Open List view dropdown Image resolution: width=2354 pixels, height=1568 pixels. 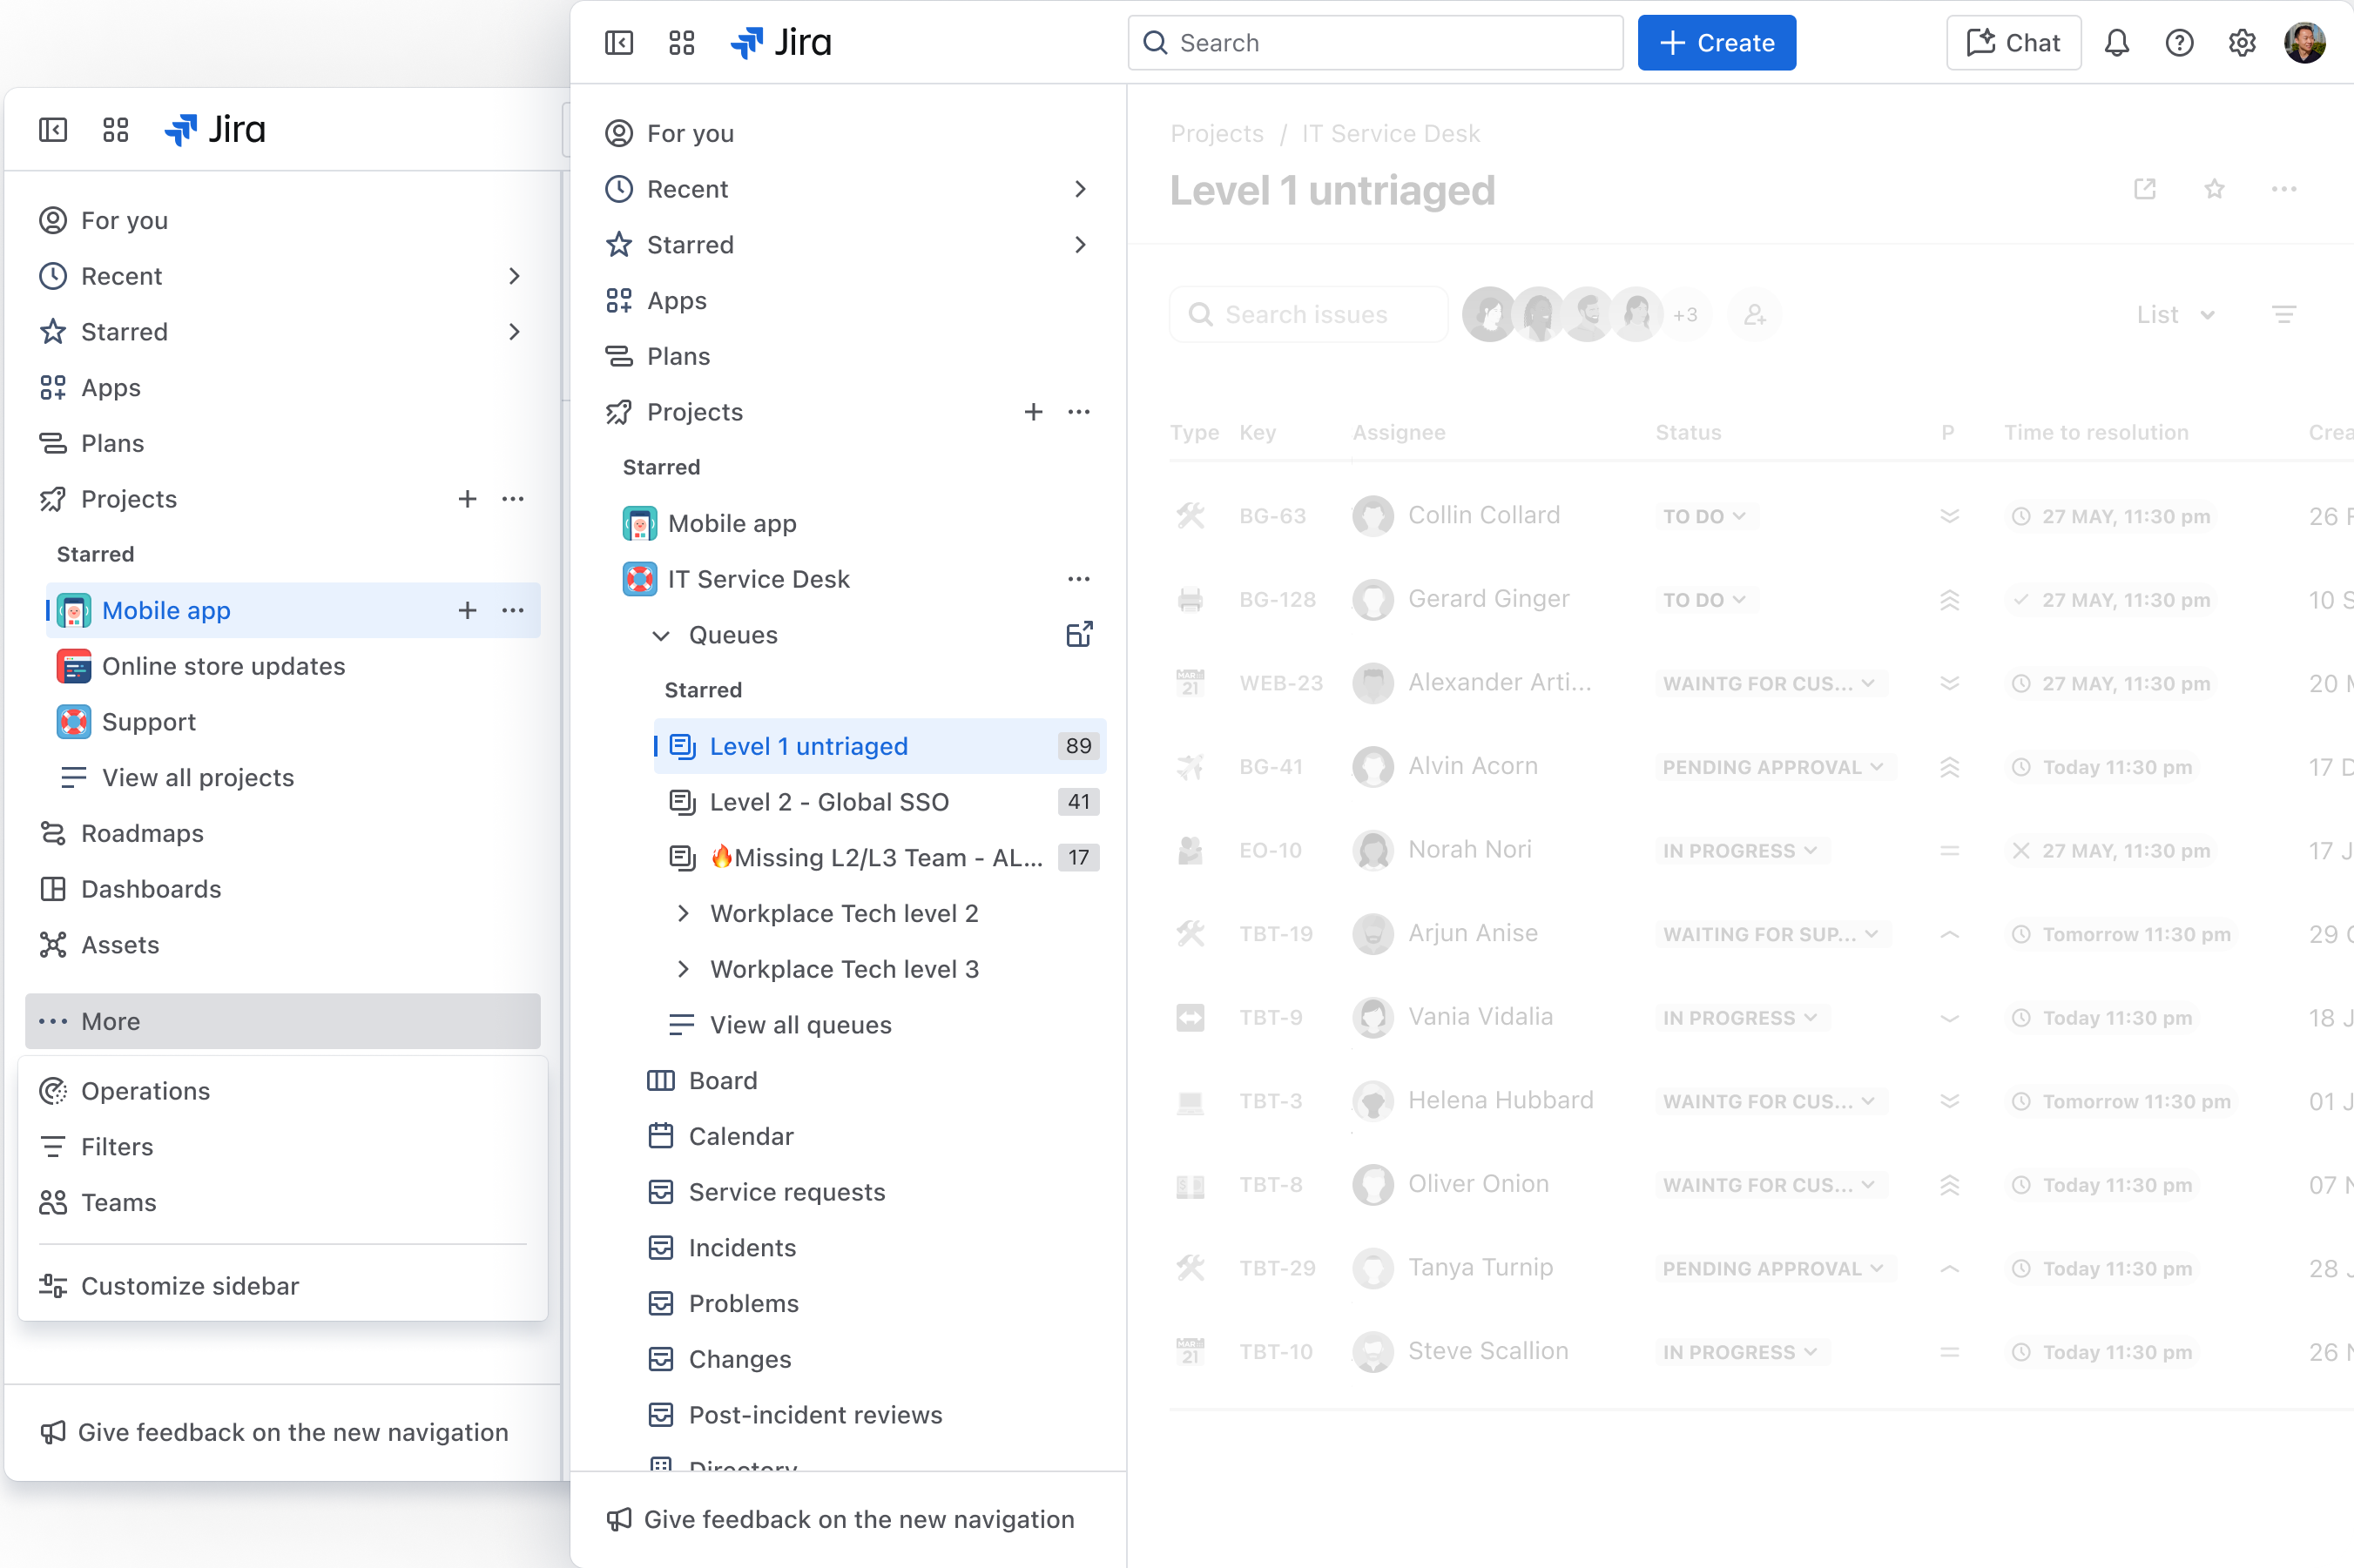(2176, 315)
